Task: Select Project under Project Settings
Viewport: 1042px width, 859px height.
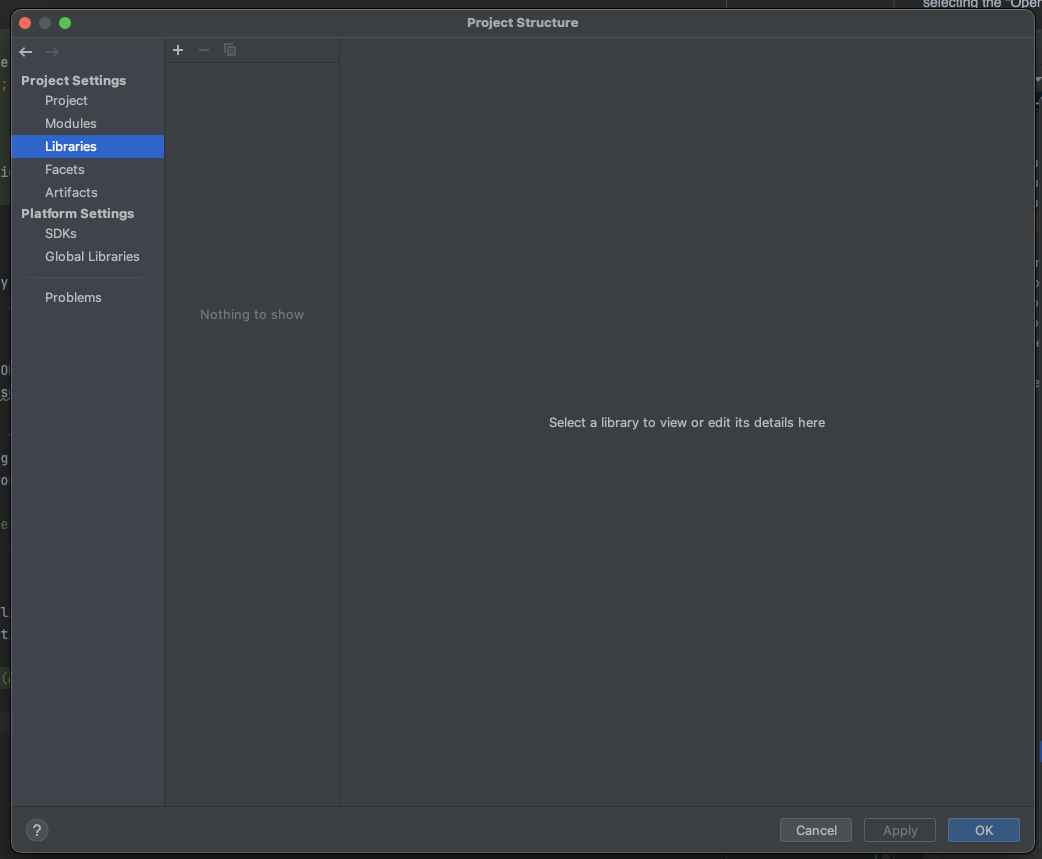Action: 66,100
